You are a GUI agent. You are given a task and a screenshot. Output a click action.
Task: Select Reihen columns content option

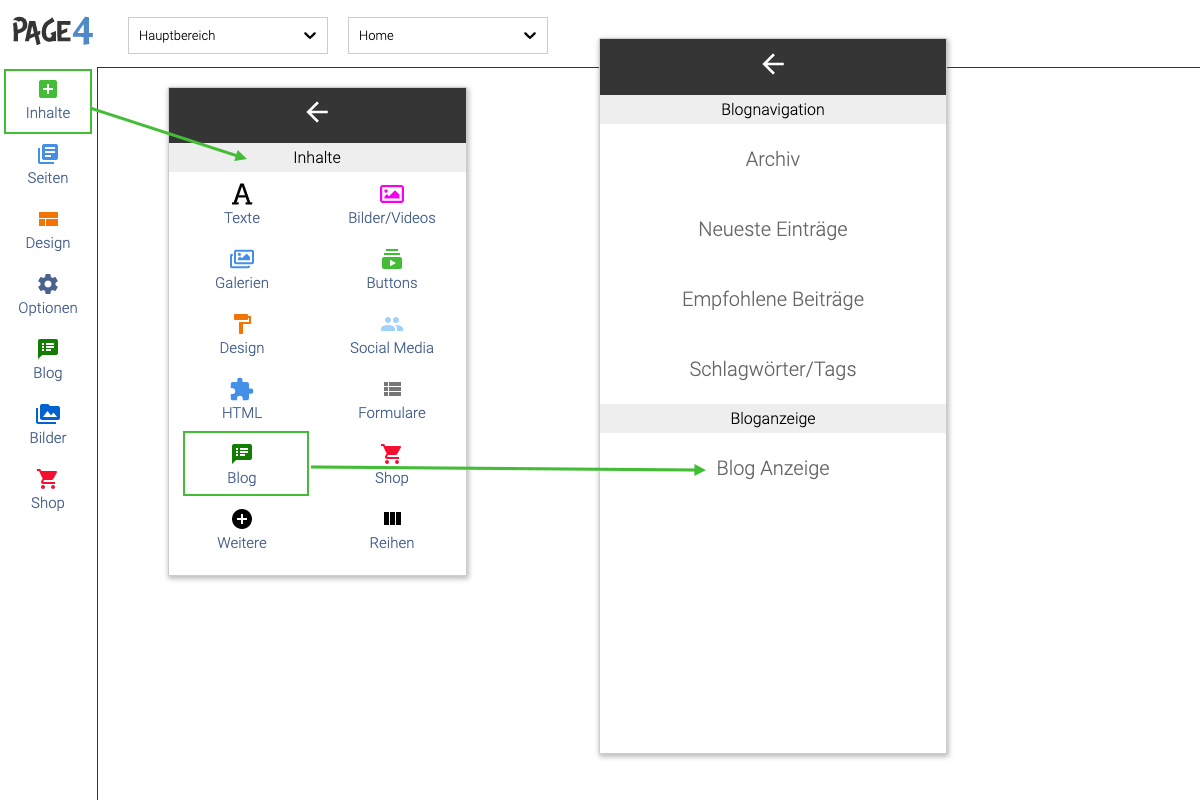click(x=392, y=530)
